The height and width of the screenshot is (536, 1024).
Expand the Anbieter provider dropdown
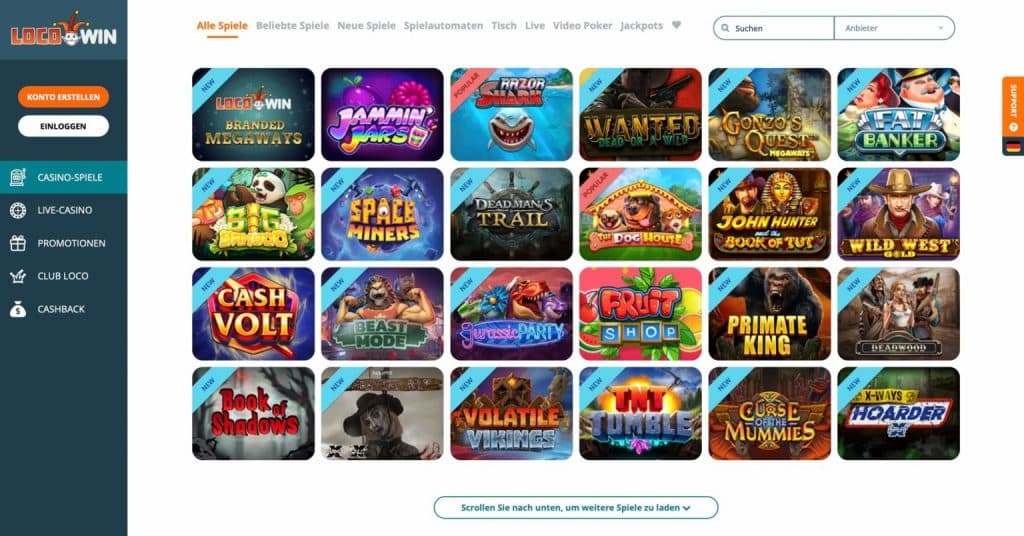(893, 28)
